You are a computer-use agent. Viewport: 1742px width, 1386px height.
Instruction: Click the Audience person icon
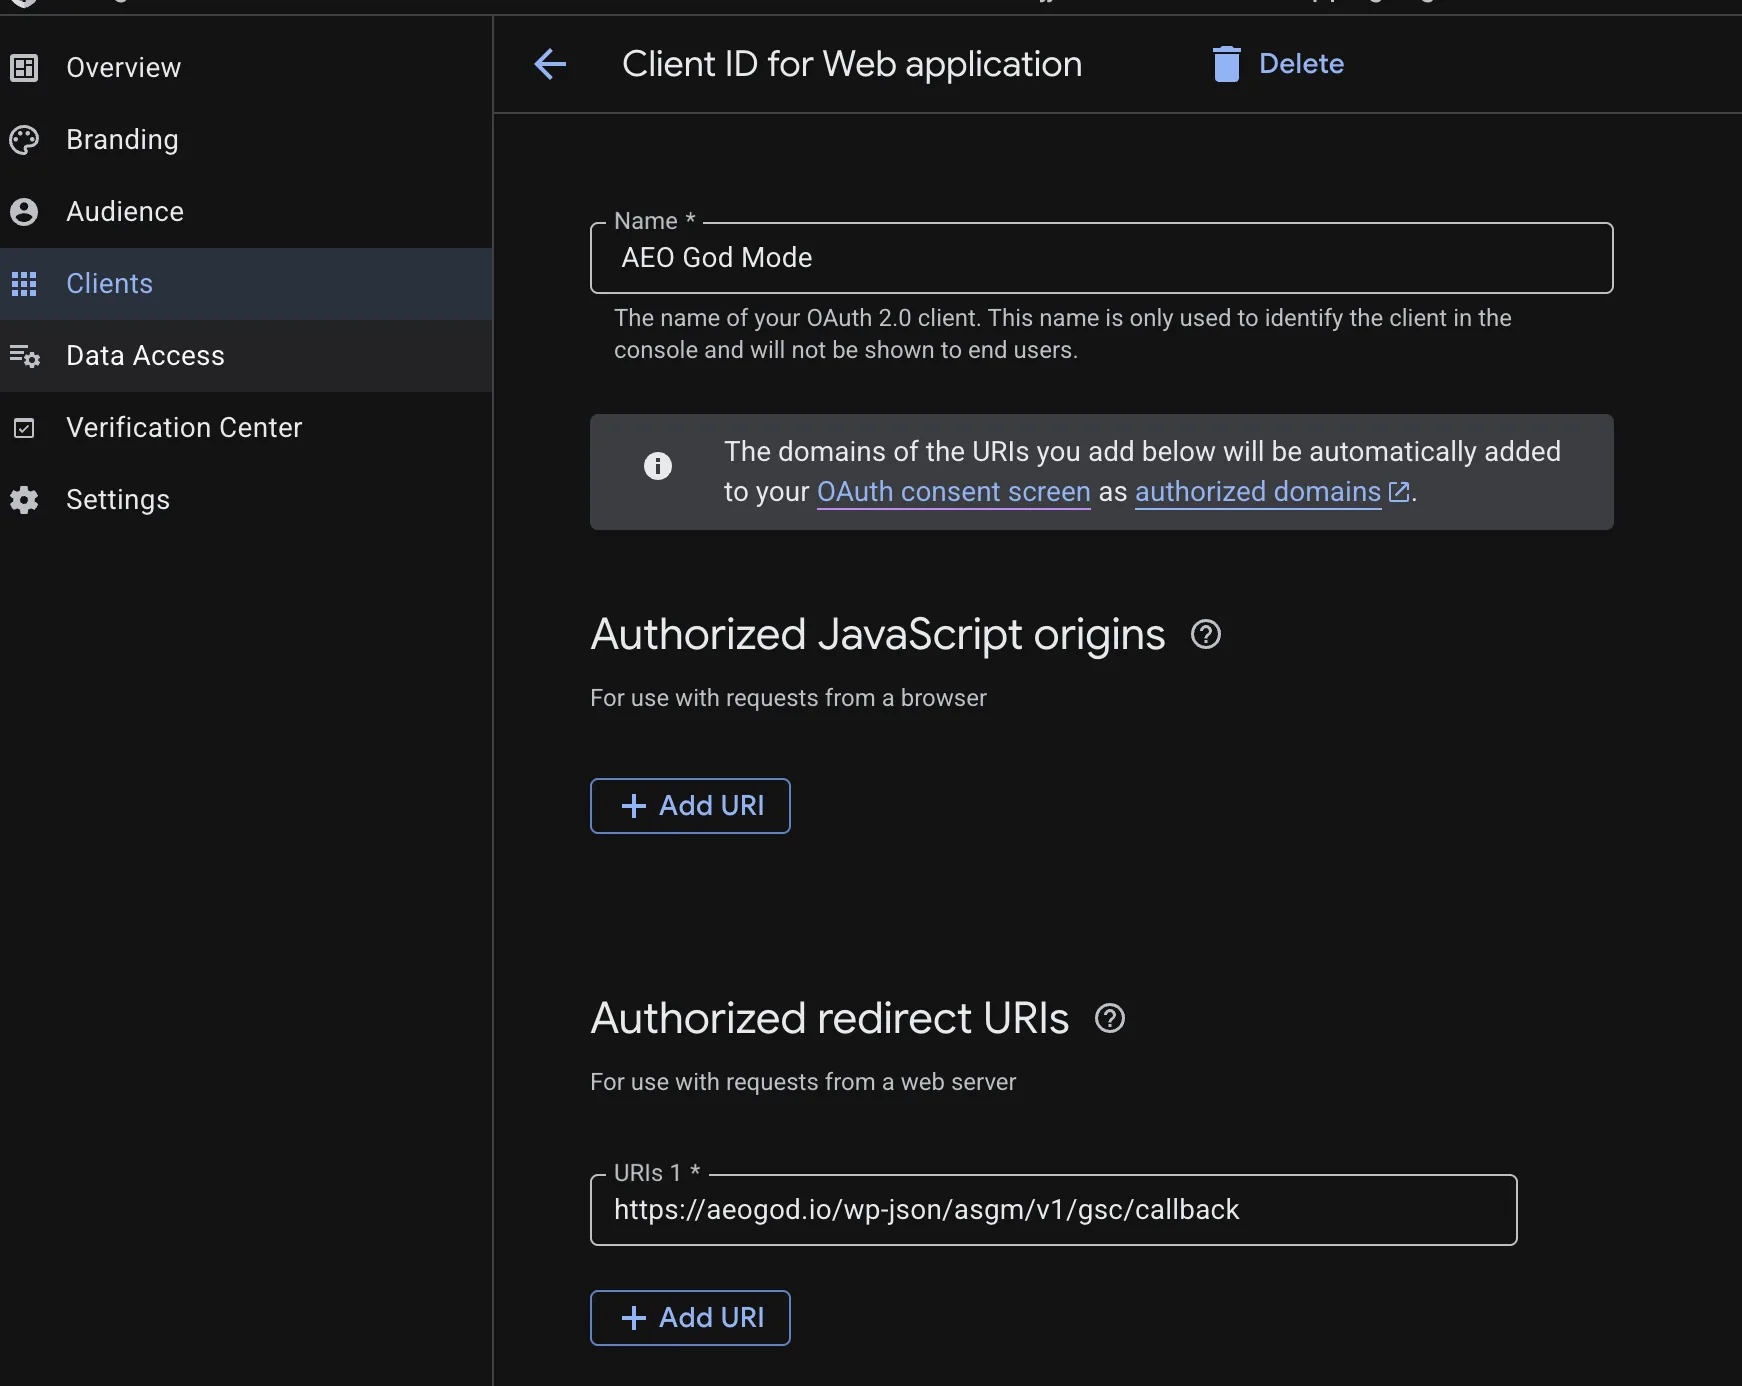[x=24, y=212]
